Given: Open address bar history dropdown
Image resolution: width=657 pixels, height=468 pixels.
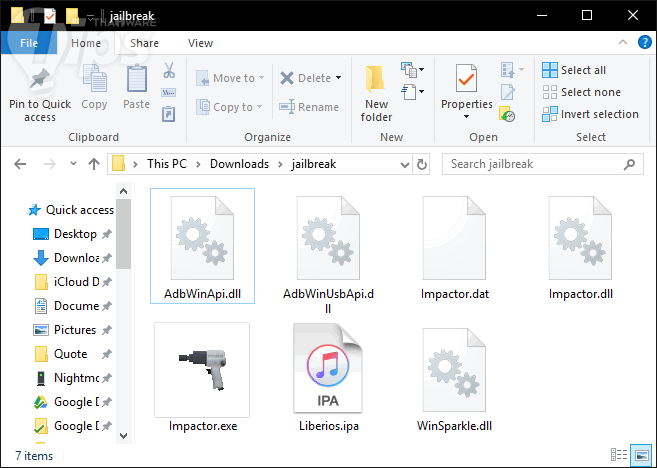Looking at the screenshot, I should tap(404, 164).
